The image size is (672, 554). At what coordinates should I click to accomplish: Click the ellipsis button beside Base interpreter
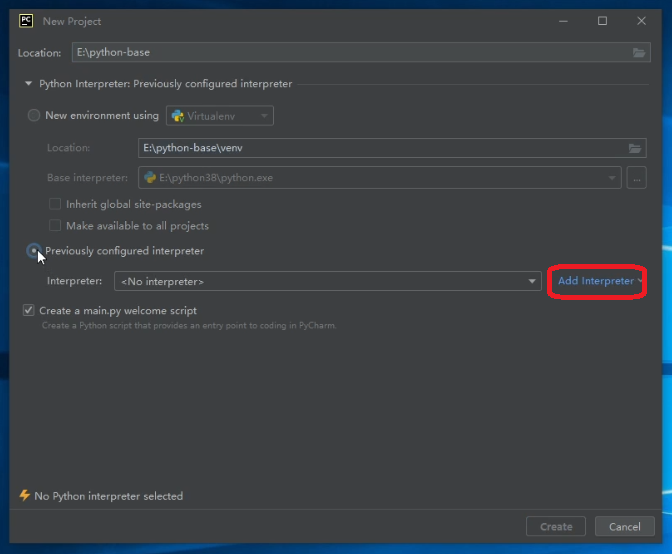point(636,178)
